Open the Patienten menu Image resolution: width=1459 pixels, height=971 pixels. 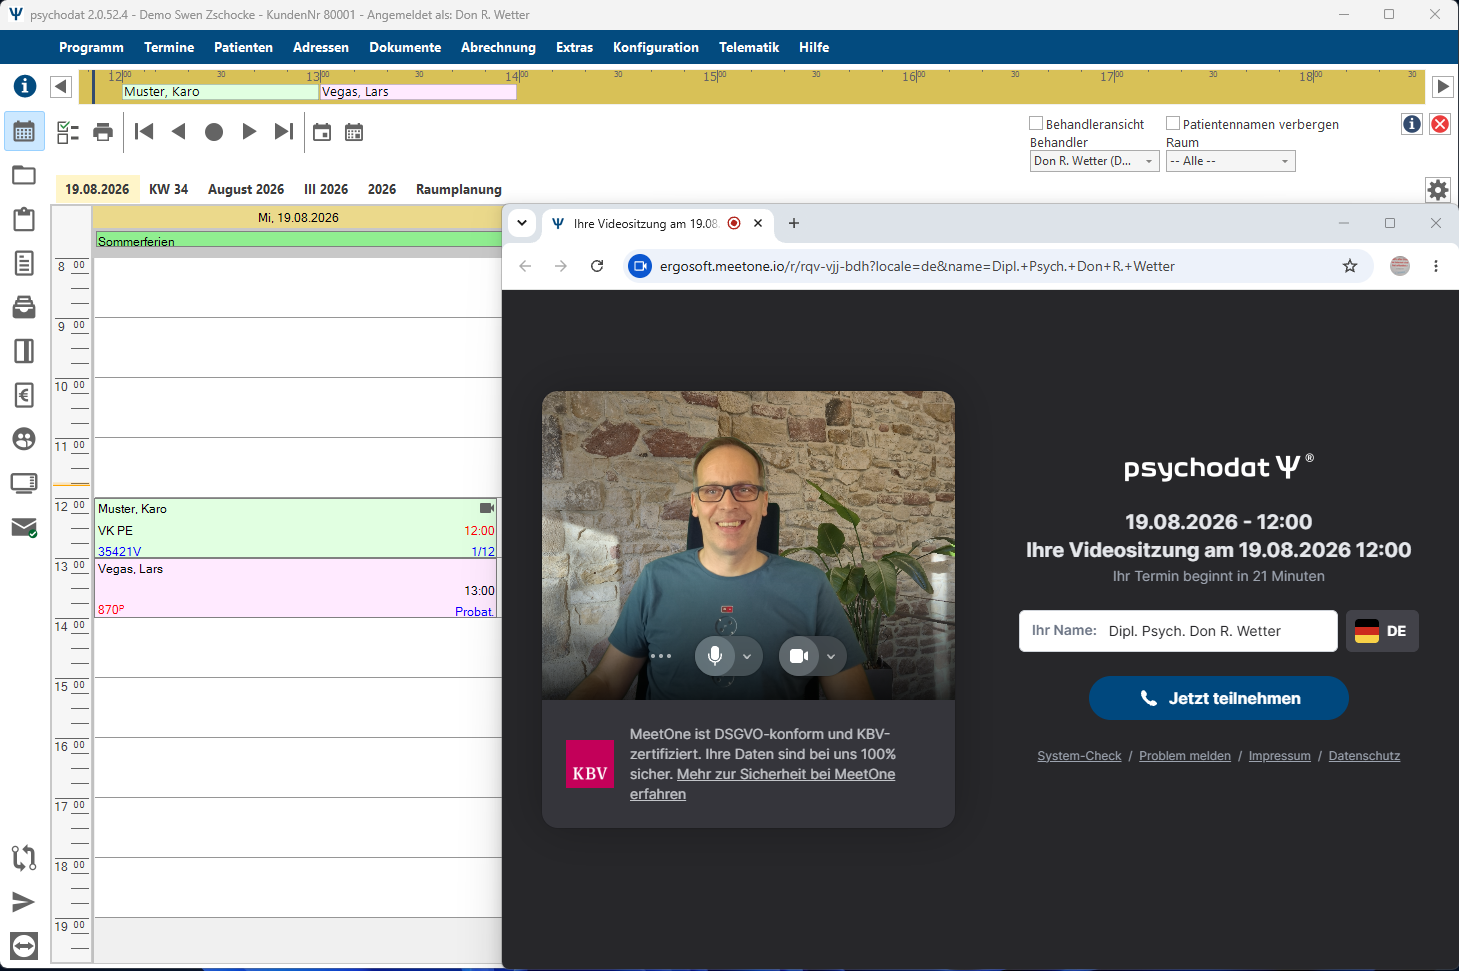(243, 47)
